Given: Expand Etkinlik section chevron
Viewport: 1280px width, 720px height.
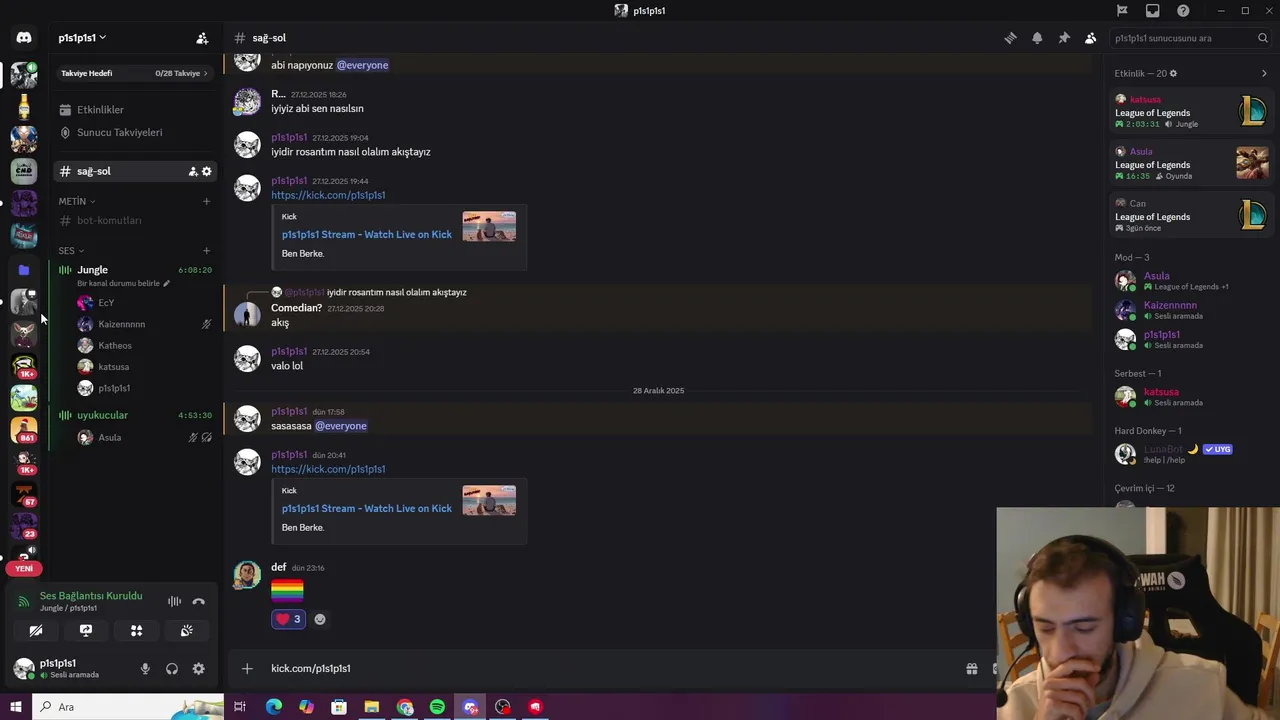Looking at the screenshot, I should point(1264,73).
